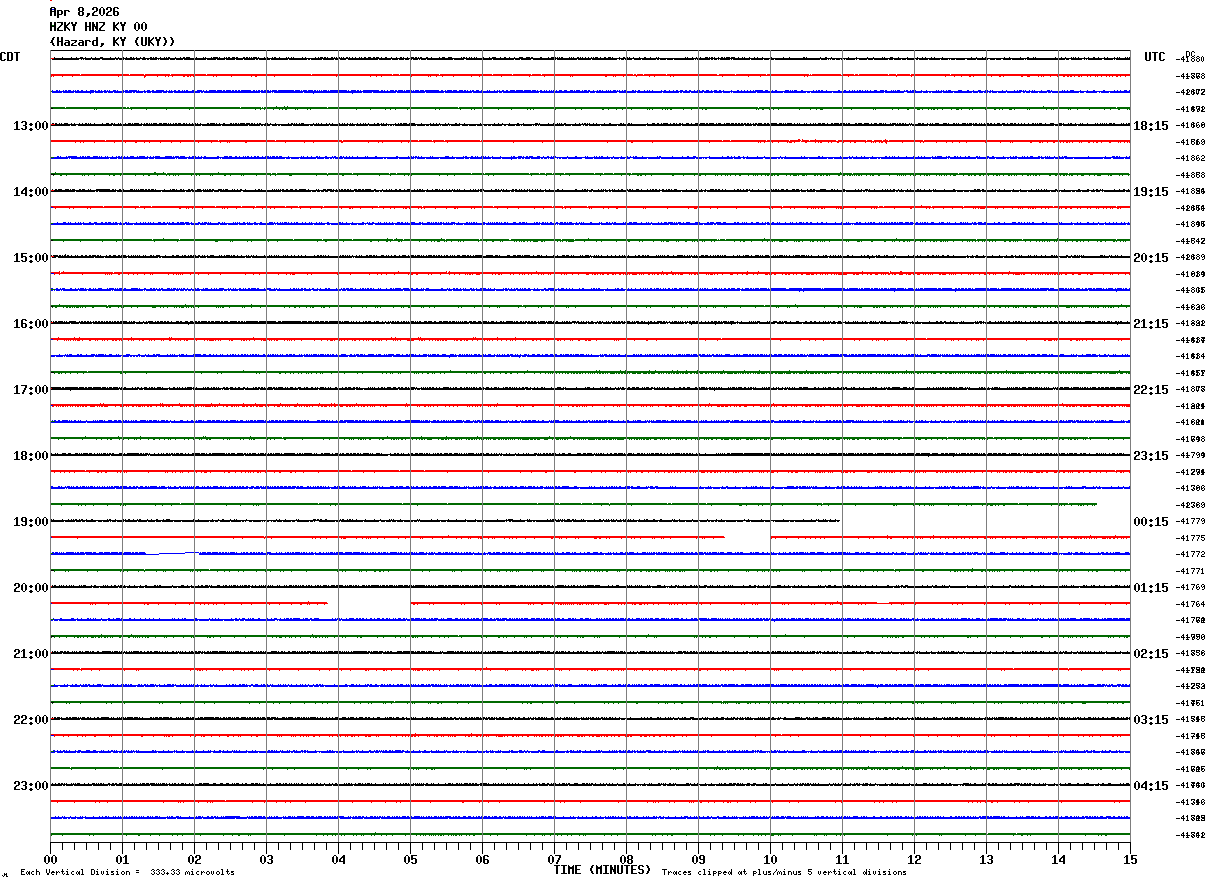1210x886 pixels.
Task: Click minute tick label "03" on the axis
Action: point(266,859)
